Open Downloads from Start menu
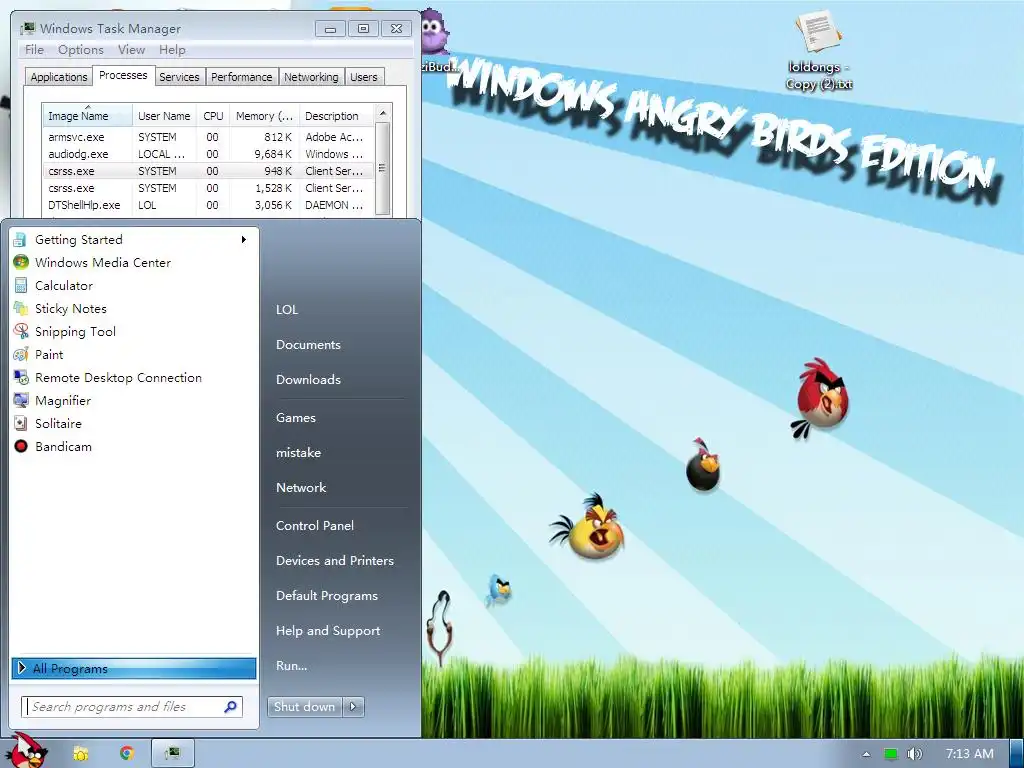 pos(308,379)
